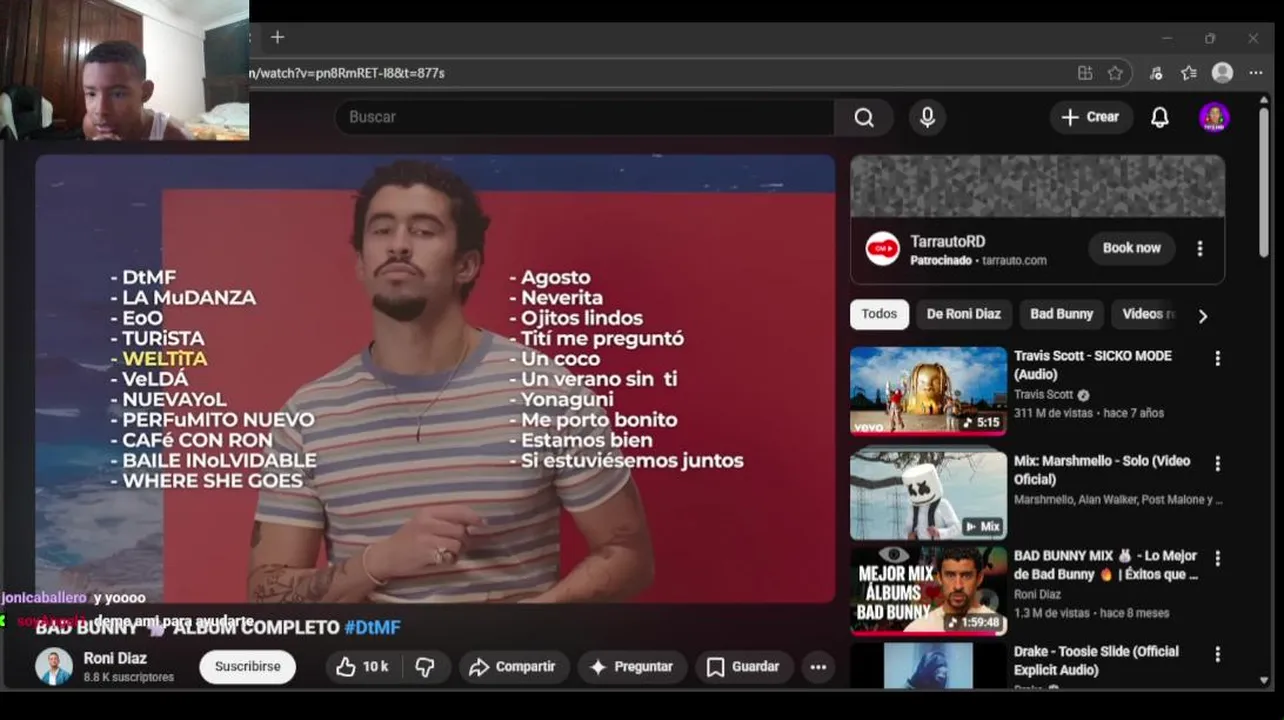Open the browser favorites list icon
This screenshot has width=1284, height=720.
point(1188,73)
